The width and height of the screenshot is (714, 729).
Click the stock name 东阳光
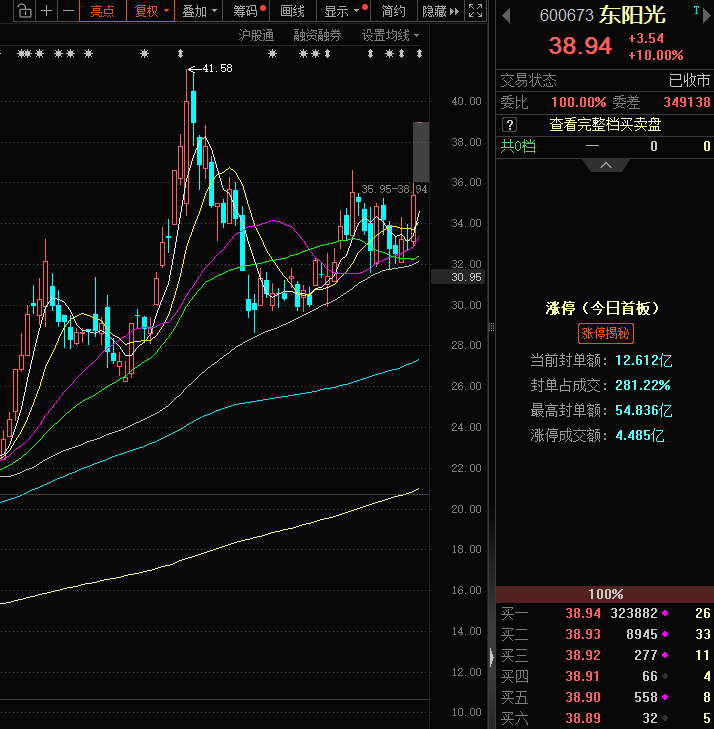pos(632,16)
